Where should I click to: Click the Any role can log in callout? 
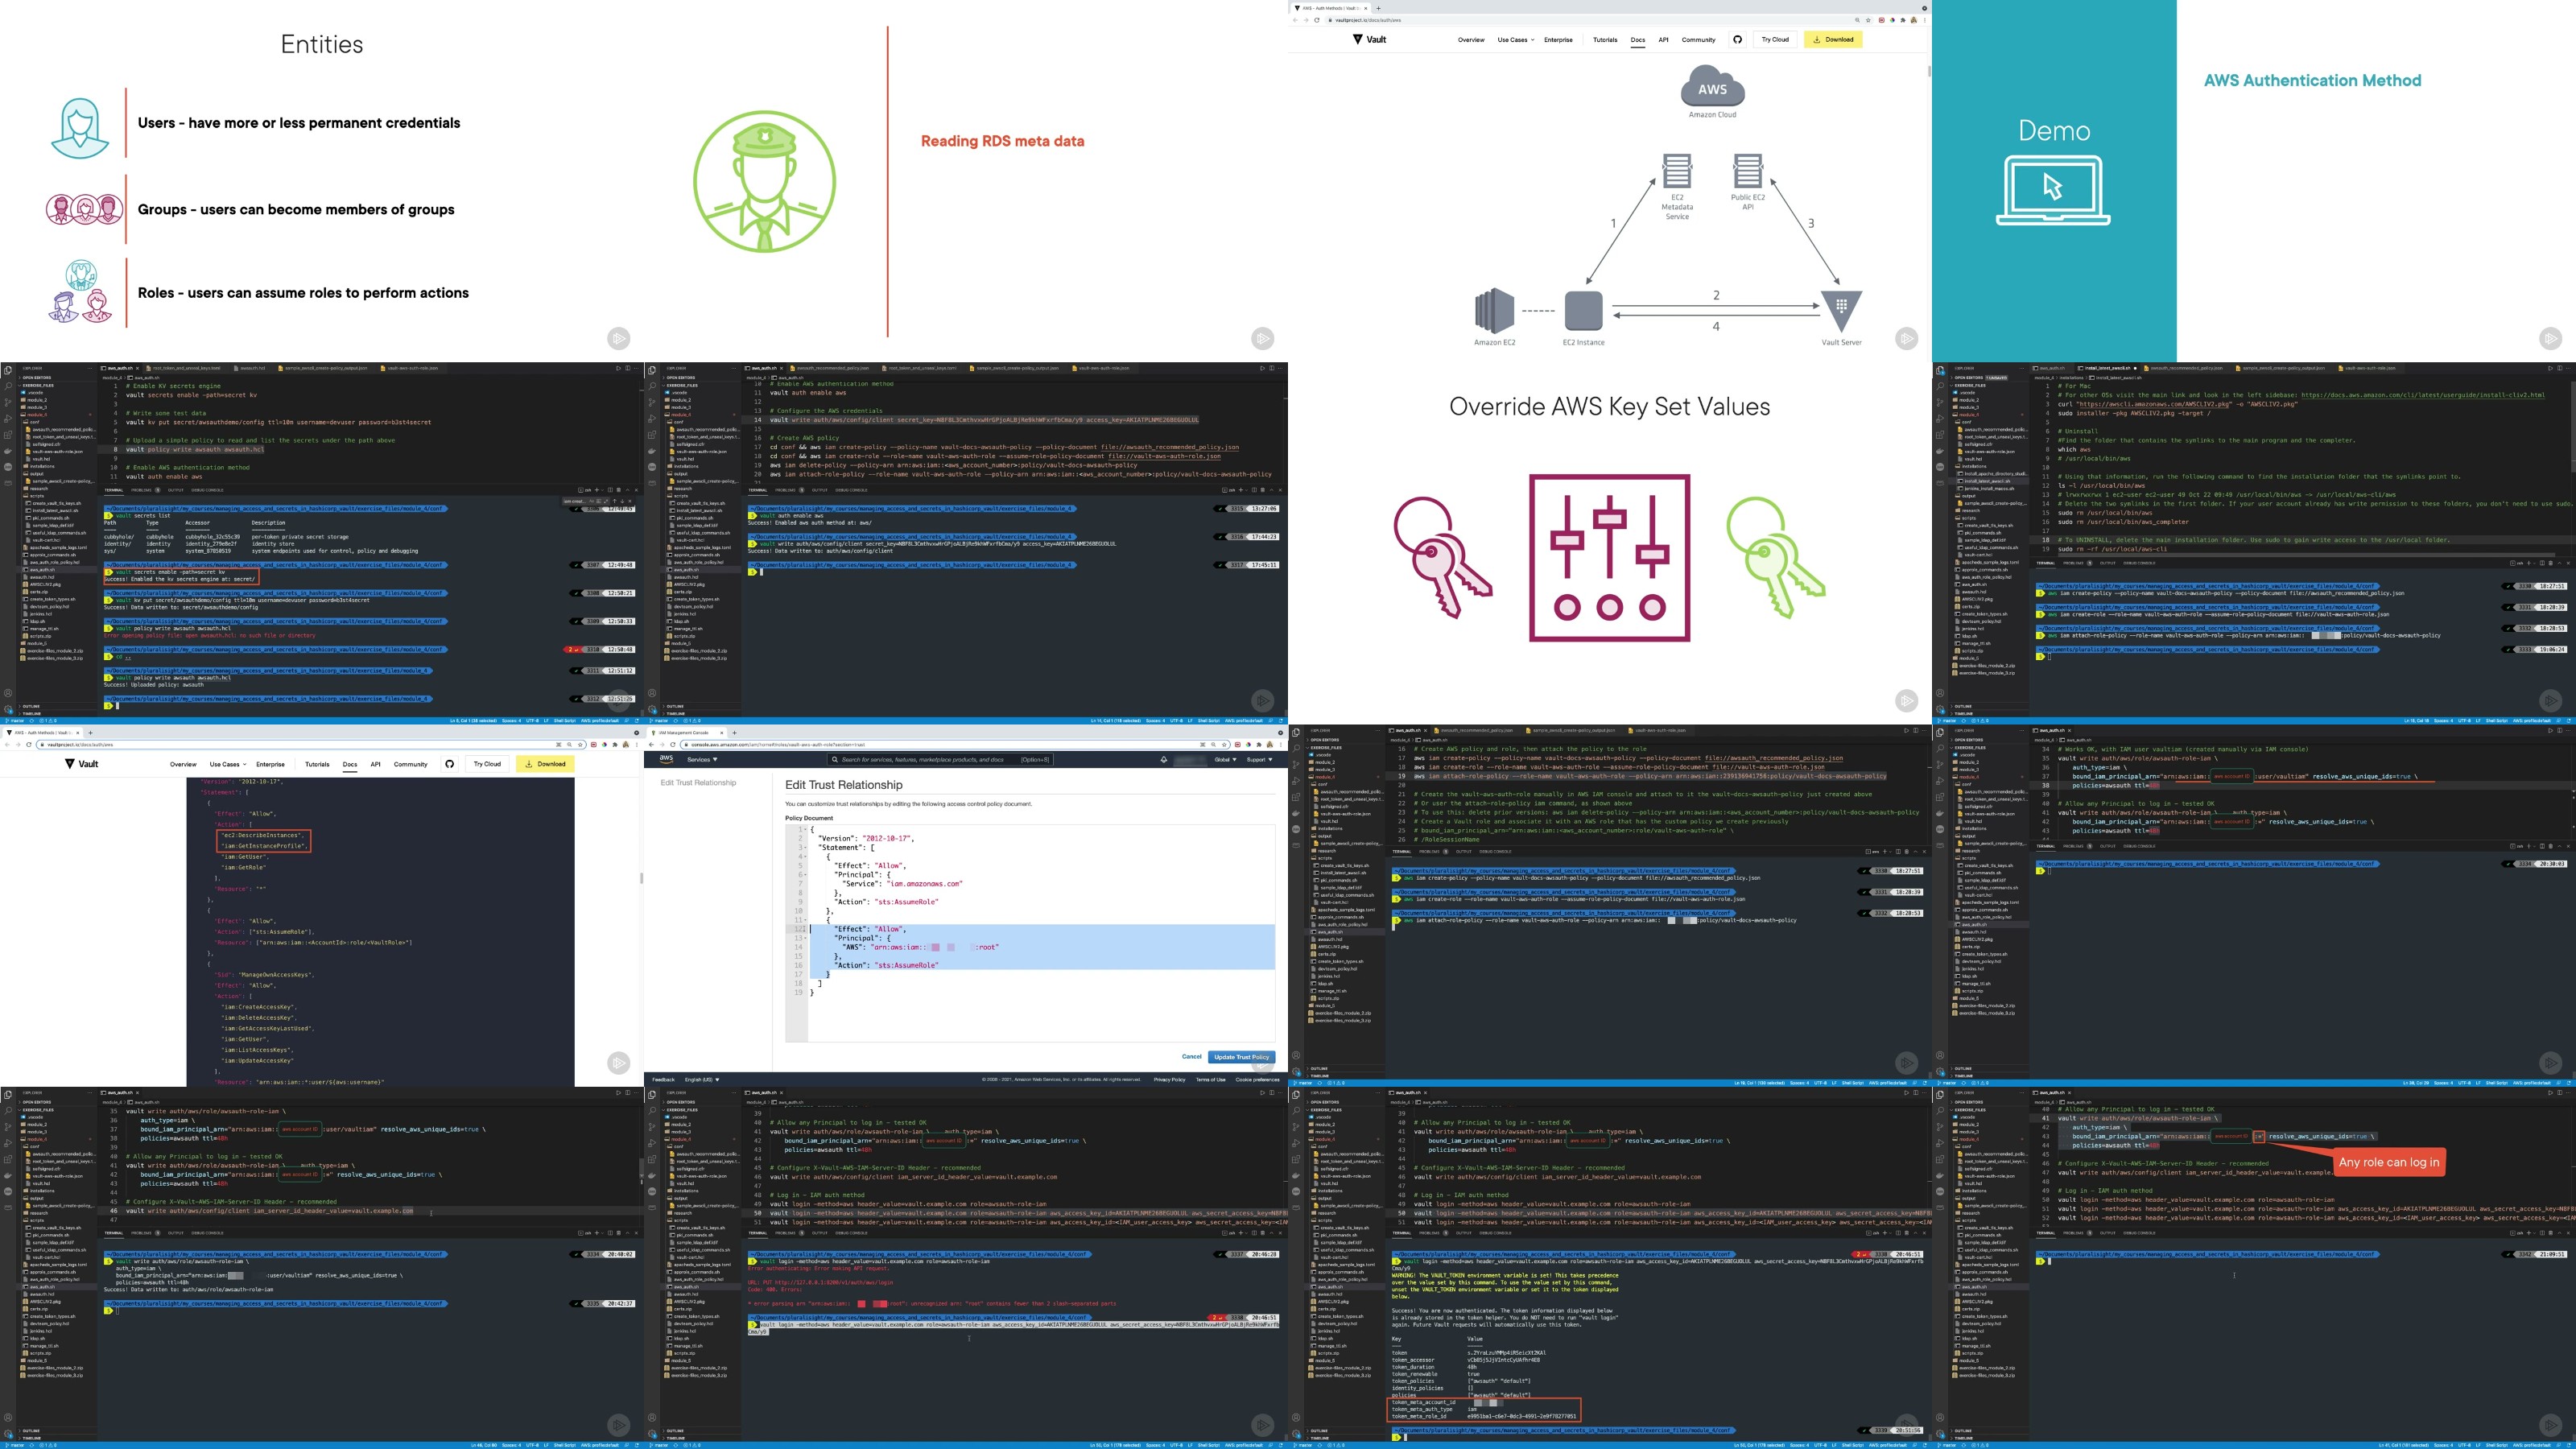(x=2388, y=1161)
